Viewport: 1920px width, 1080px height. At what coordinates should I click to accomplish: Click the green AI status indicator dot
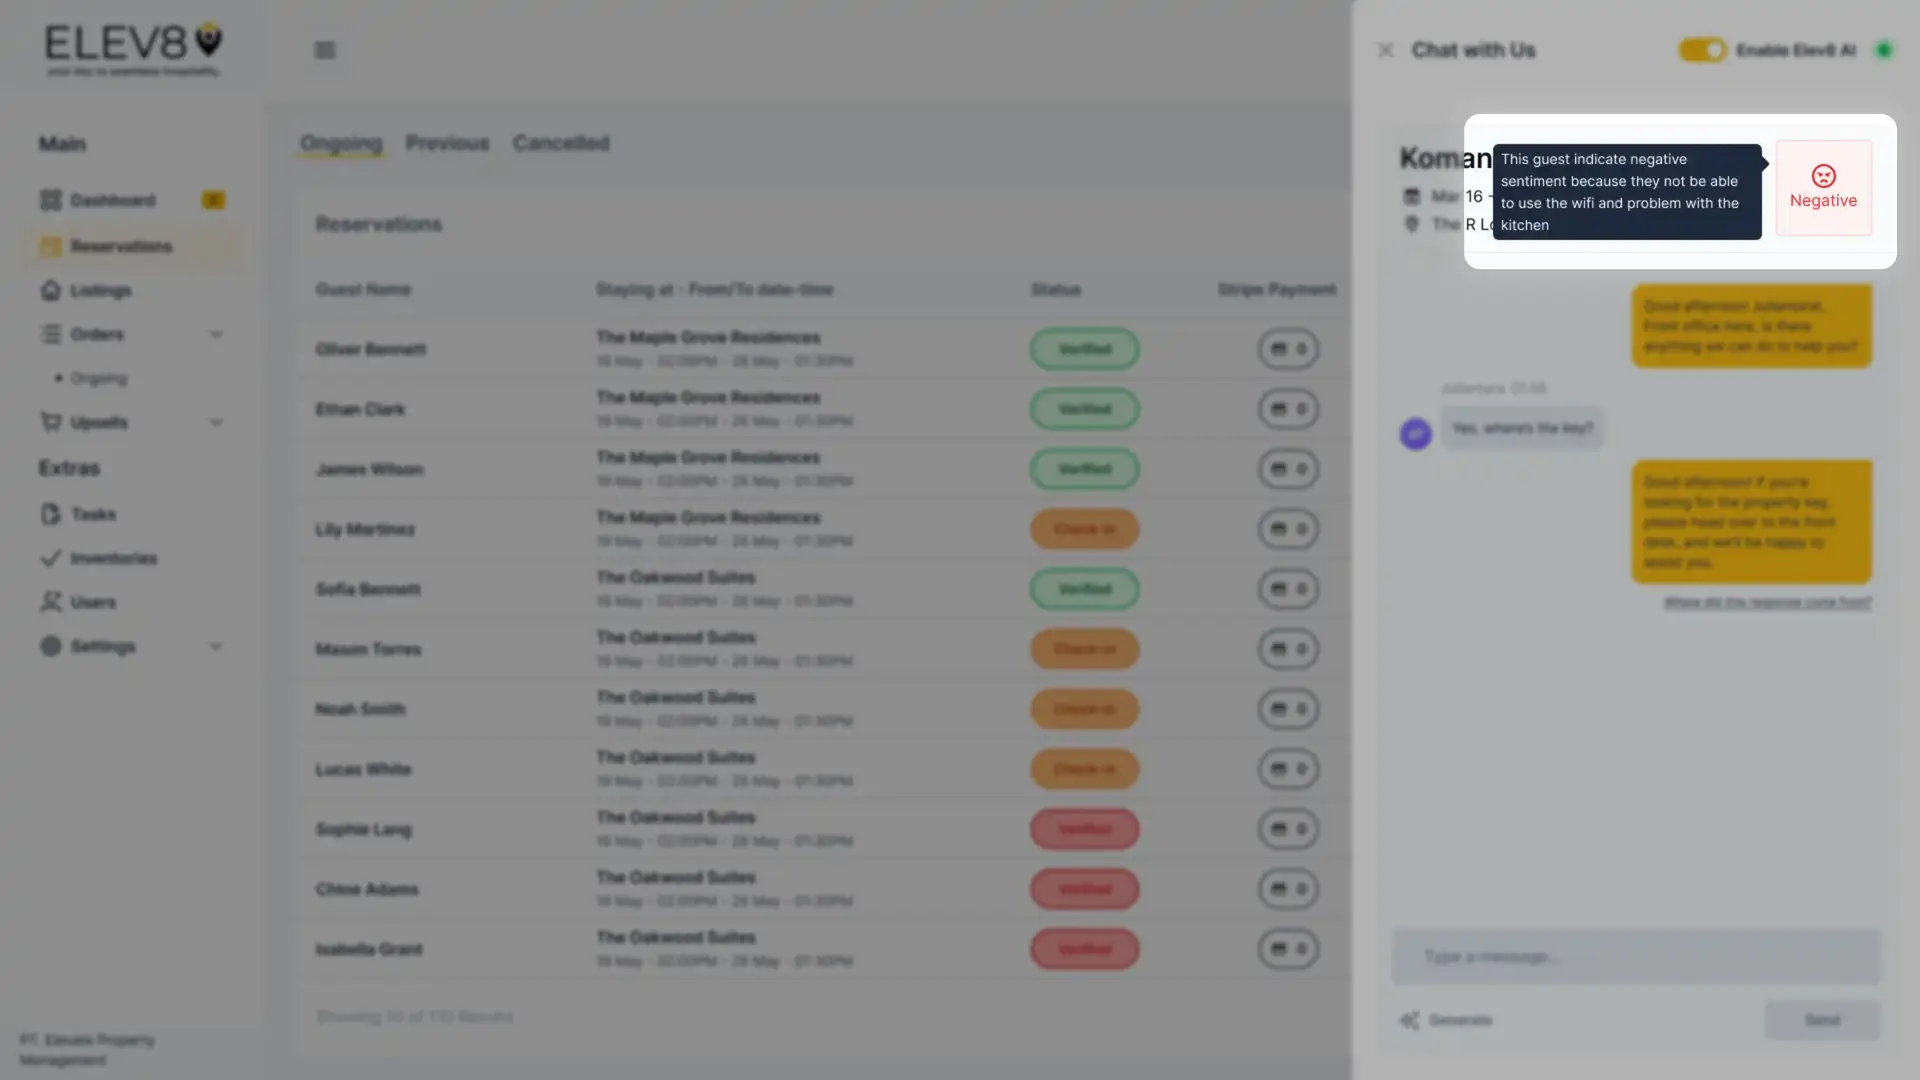point(1884,49)
